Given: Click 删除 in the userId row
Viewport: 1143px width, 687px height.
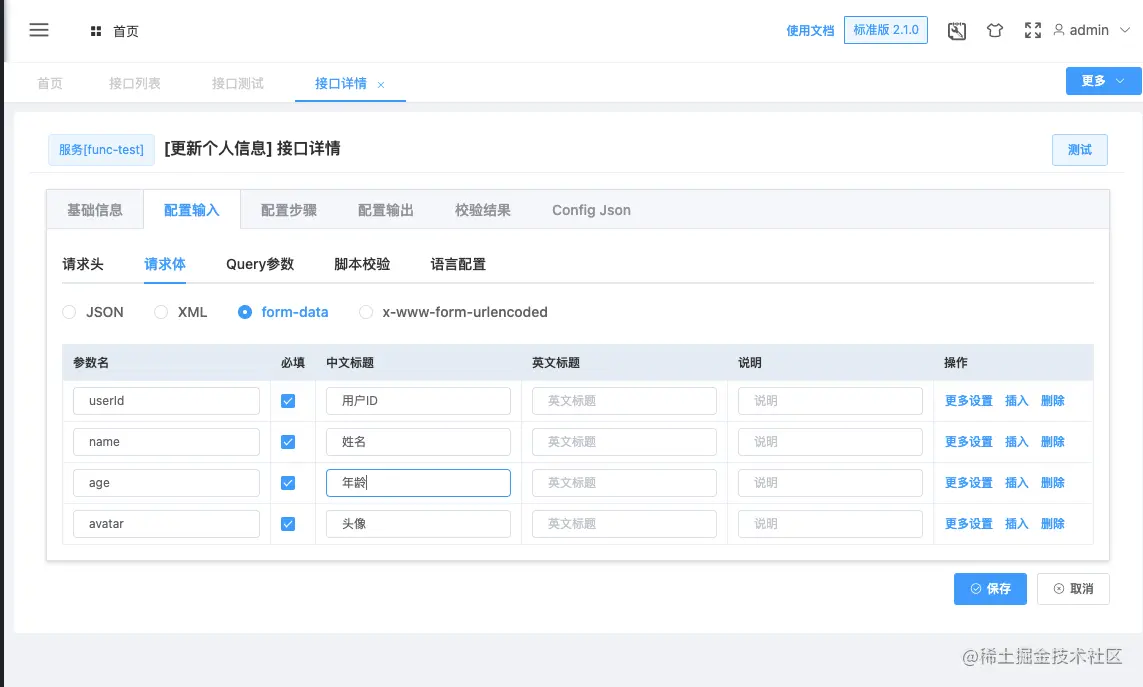Looking at the screenshot, I should [x=1053, y=401].
